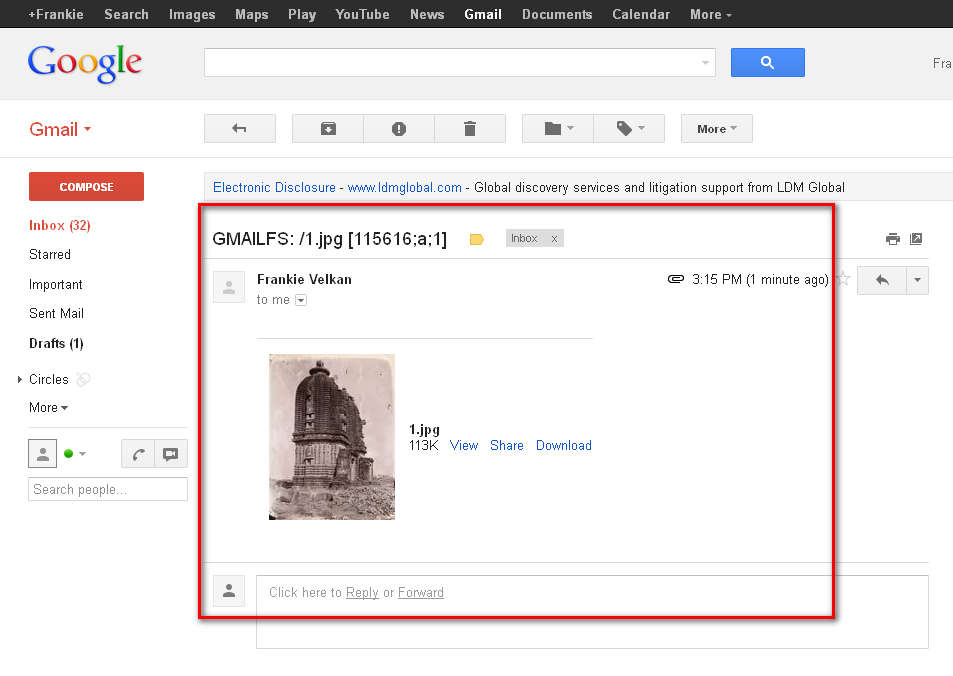Open Play in the top bar
Image resolution: width=953 pixels, height=676 pixels.
302,14
